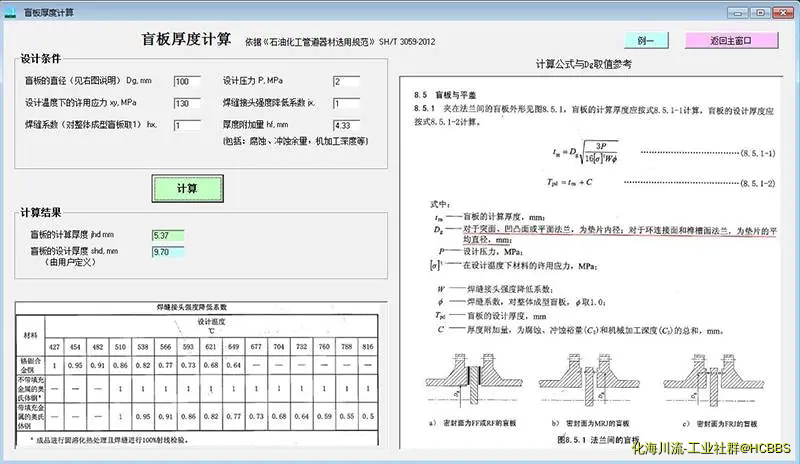
Task: Click the 设计条件 group label
Action: 41,59
